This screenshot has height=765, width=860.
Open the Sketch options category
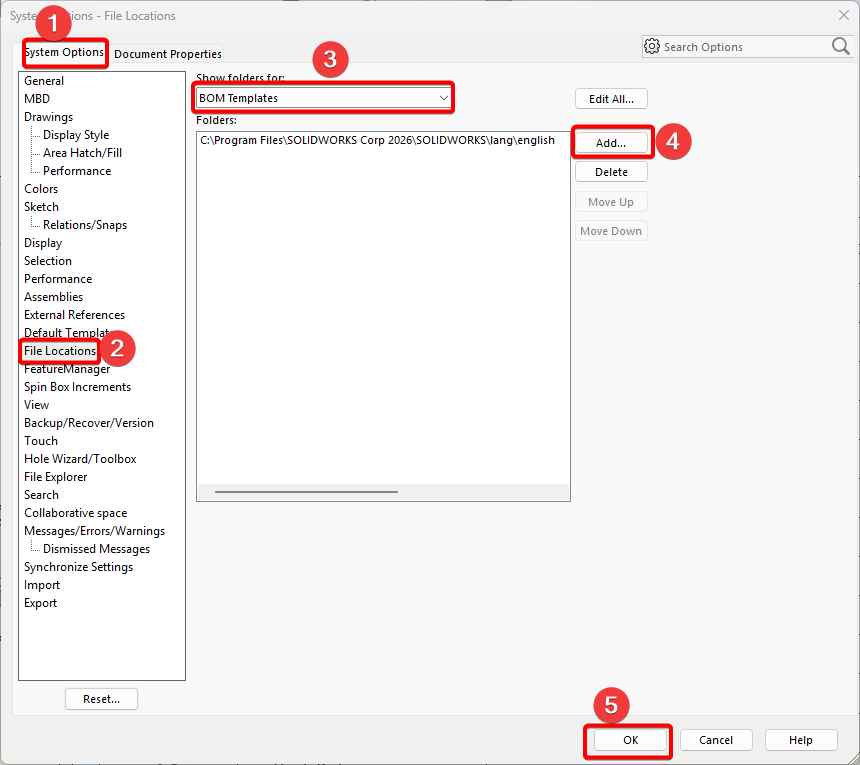tap(41, 207)
